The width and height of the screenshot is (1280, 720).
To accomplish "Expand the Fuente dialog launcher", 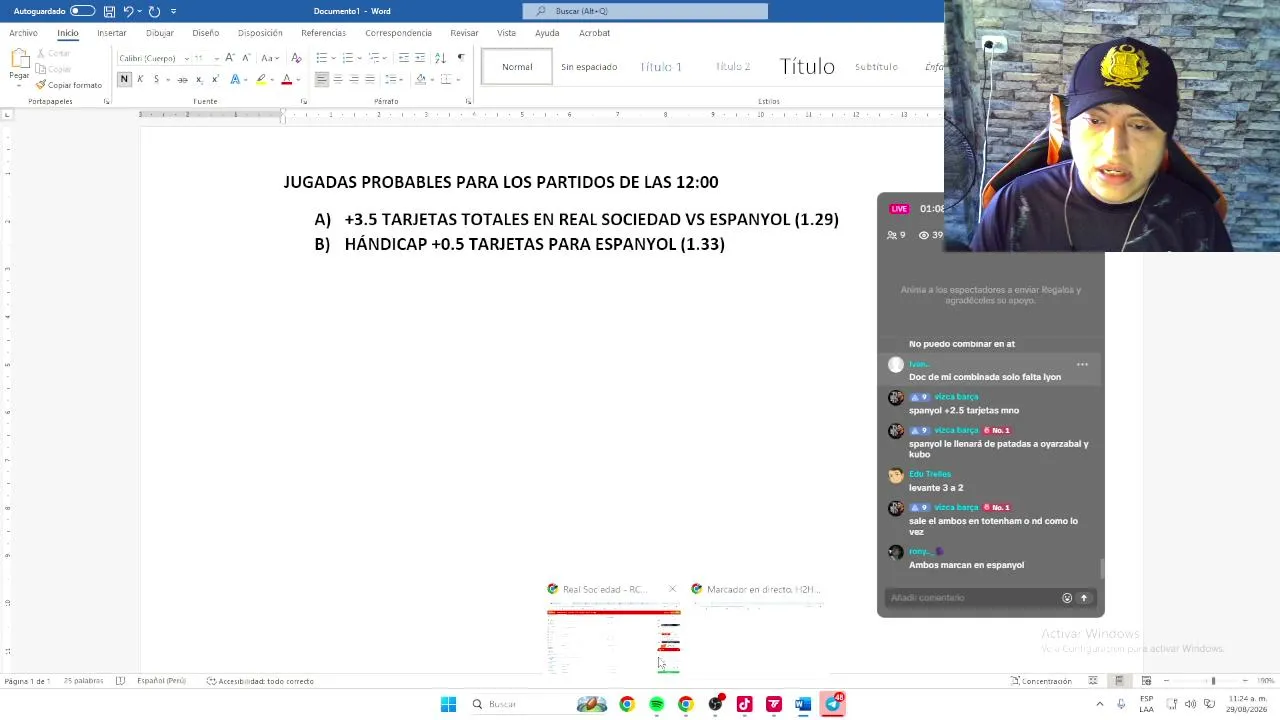I will (x=303, y=101).
